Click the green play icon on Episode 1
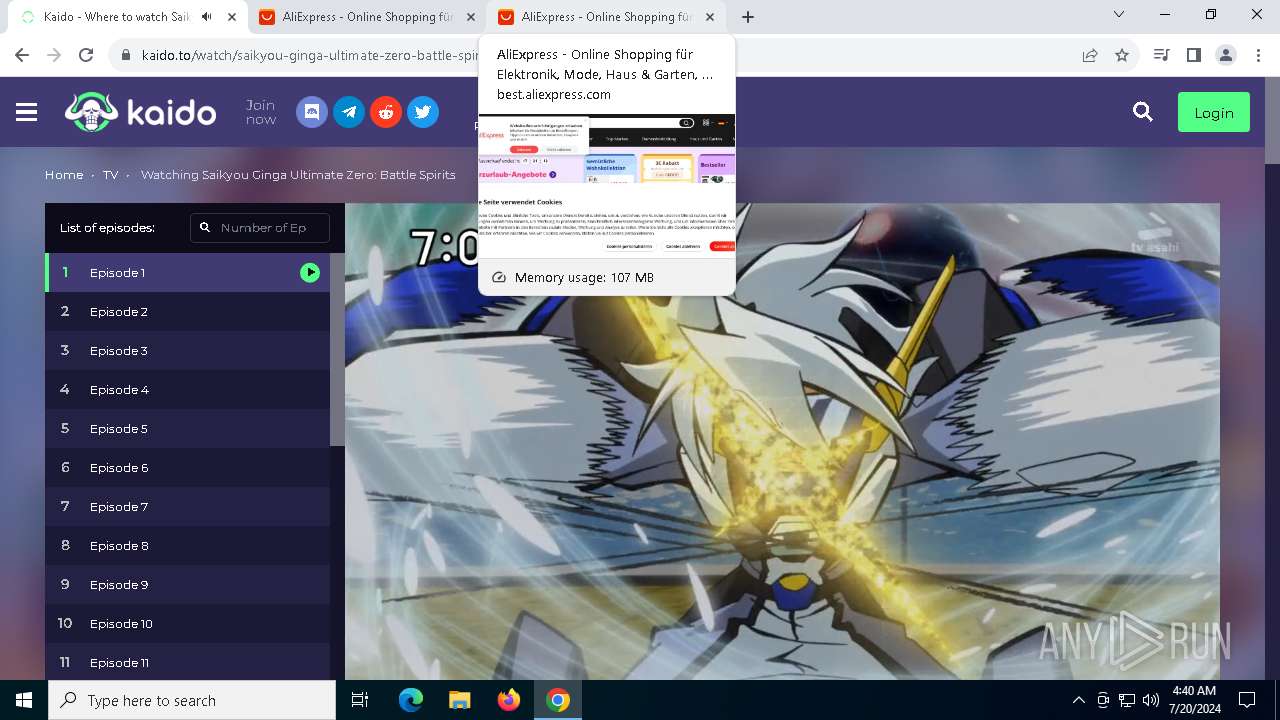Image resolution: width=1280 pixels, height=720 pixels. [x=310, y=272]
